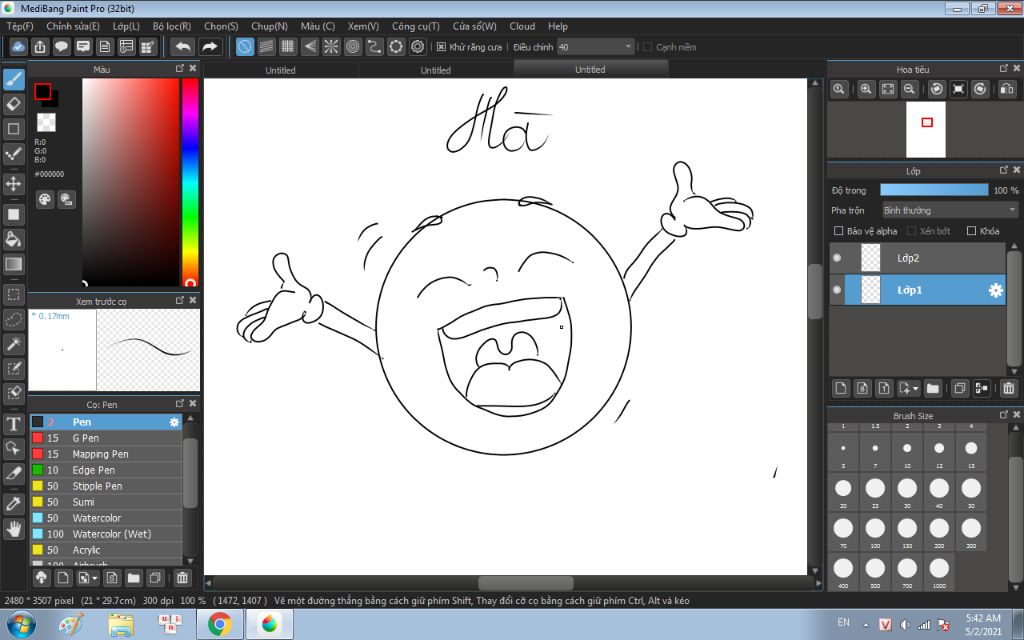Select the Hand pan tool
The image size is (1024, 640).
[14, 528]
